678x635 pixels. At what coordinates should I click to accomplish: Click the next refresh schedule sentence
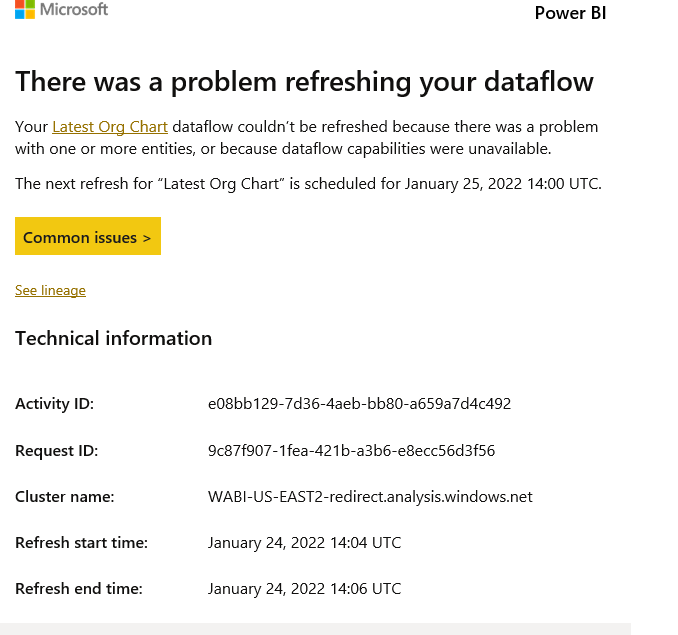point(308,184)
